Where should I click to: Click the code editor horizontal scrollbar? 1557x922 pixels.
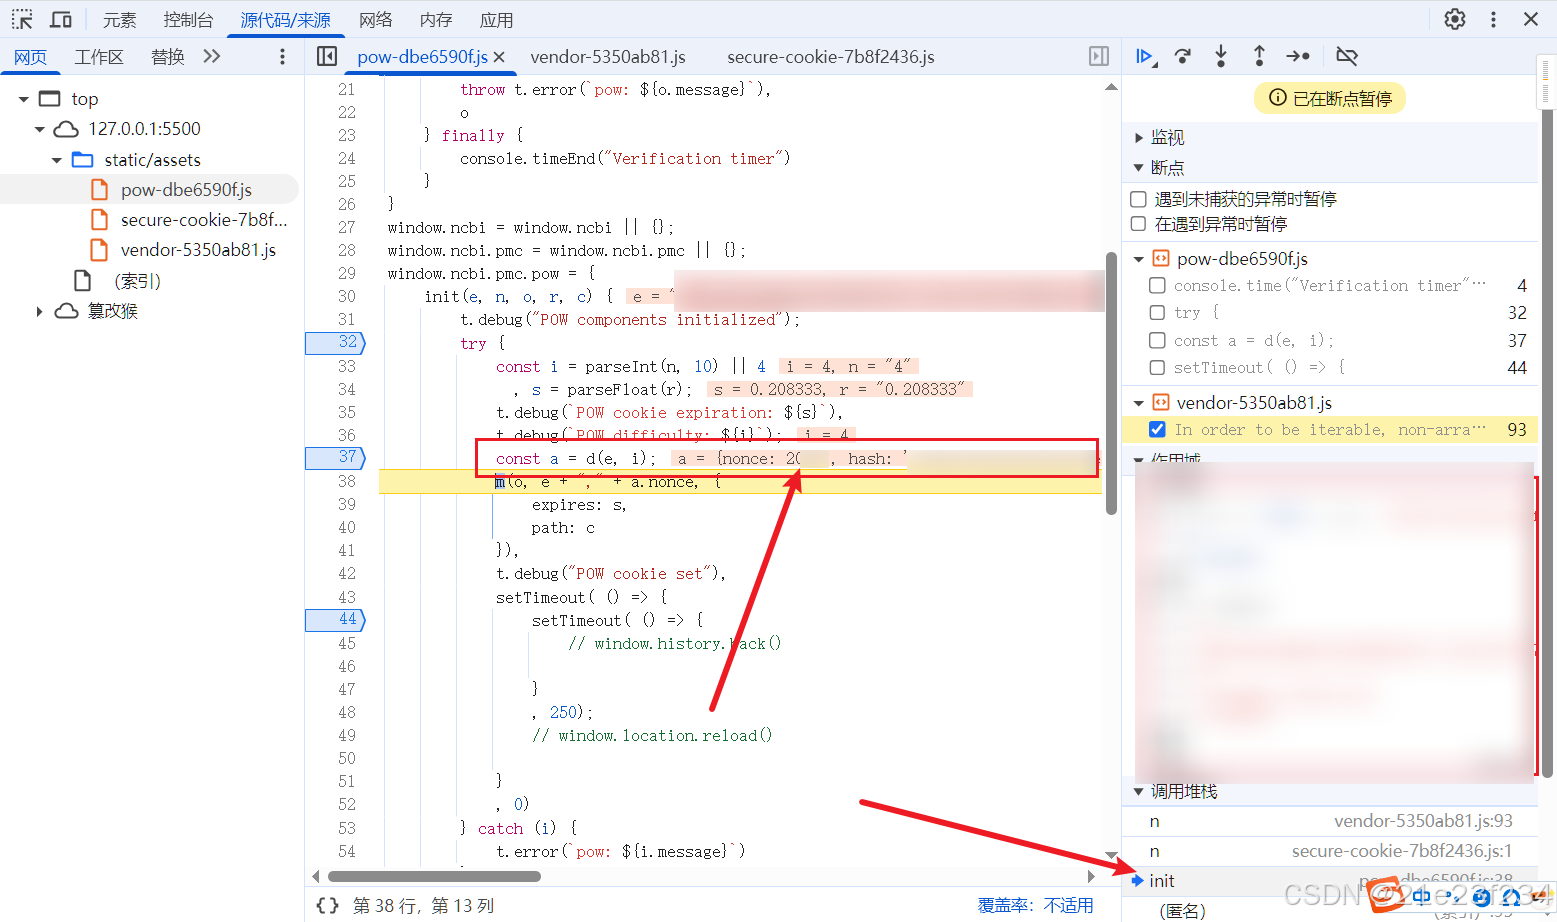434,876
